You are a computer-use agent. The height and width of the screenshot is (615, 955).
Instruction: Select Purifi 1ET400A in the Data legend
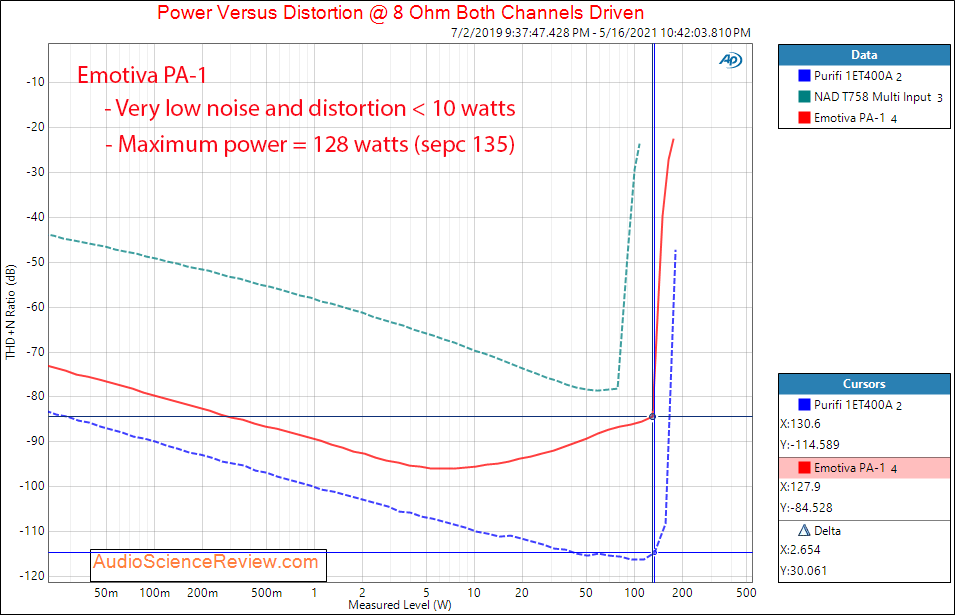pos(858,76)
